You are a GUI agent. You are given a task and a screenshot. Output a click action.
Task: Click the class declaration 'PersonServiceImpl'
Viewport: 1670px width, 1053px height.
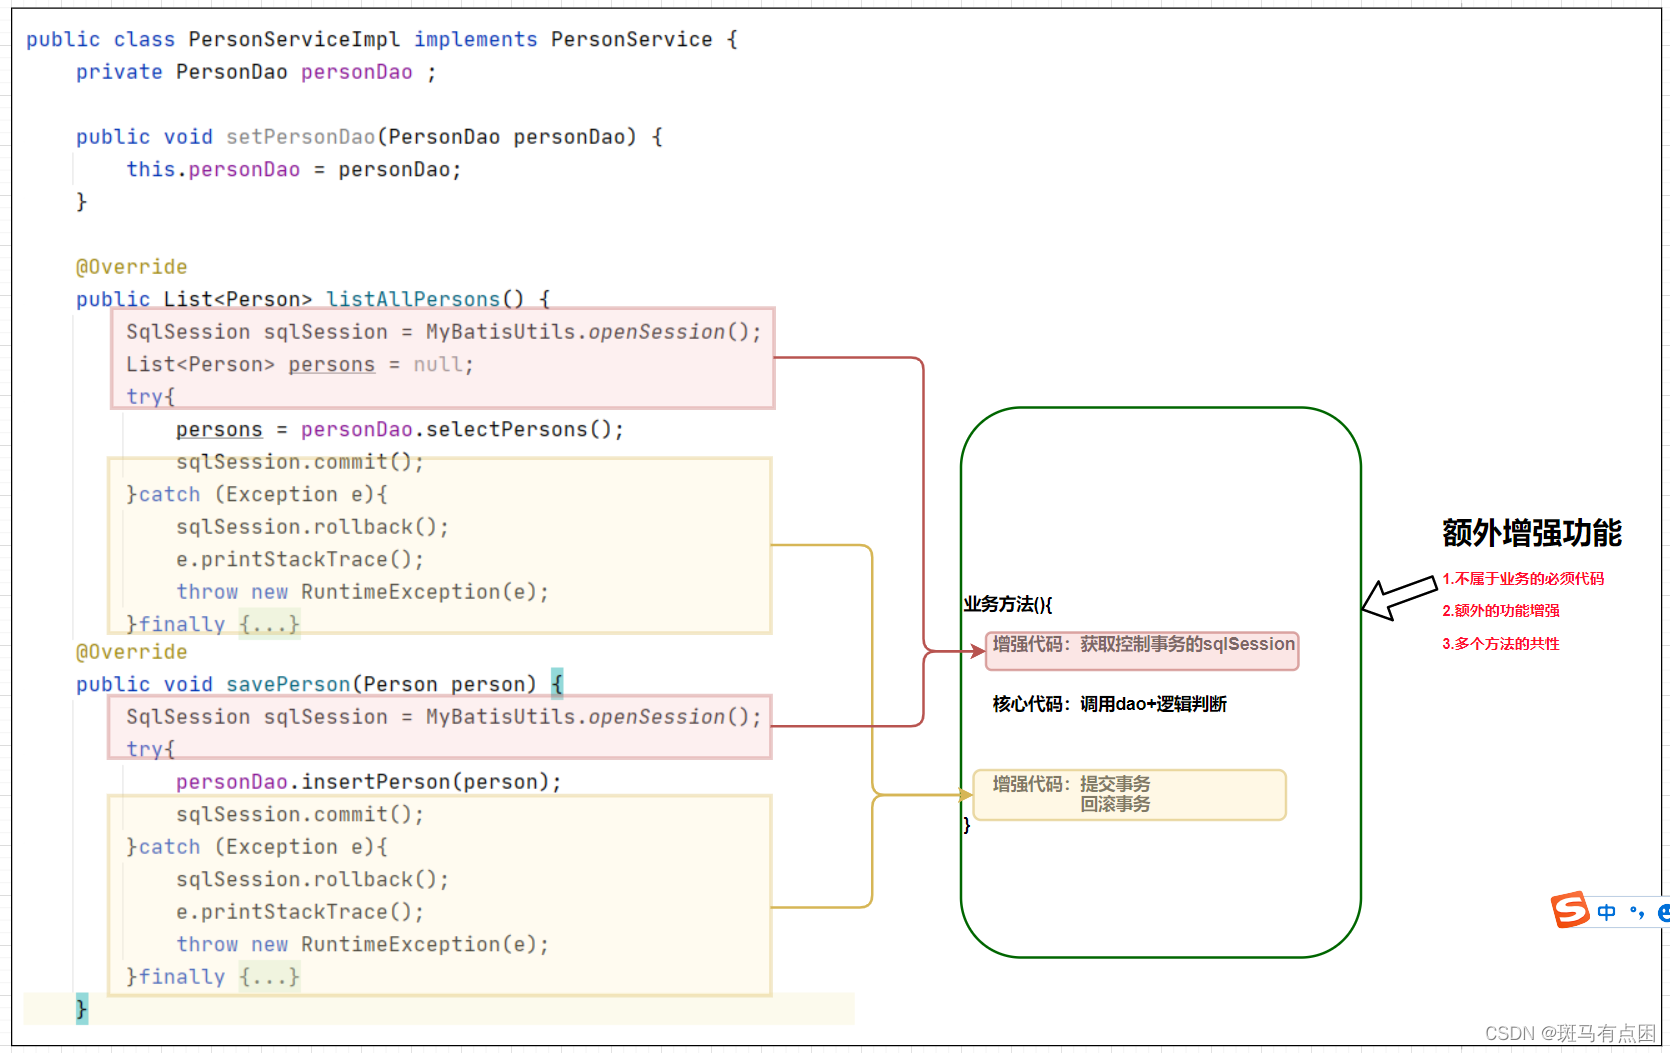tap(294, 39)
